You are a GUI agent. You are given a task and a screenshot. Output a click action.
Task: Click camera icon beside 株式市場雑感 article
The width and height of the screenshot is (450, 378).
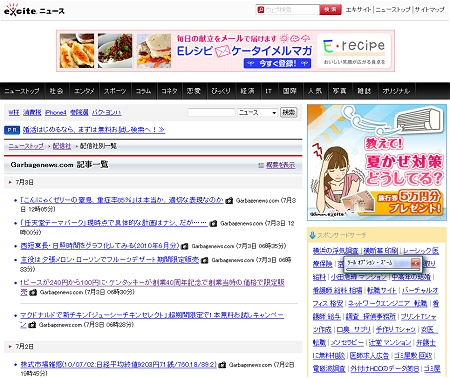coord(222,365)
